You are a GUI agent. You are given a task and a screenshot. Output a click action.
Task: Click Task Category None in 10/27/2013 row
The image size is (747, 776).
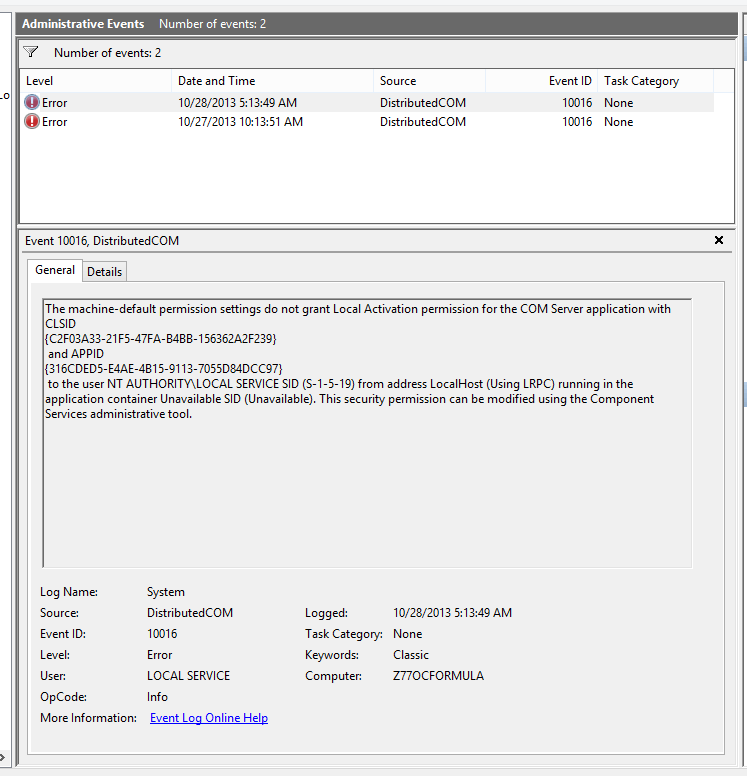click(x=618, y=122)
